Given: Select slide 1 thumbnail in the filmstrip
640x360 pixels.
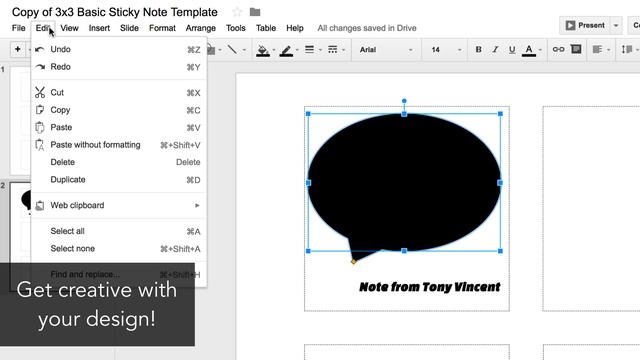Looking at the screenshot, I should click(20, 120).
